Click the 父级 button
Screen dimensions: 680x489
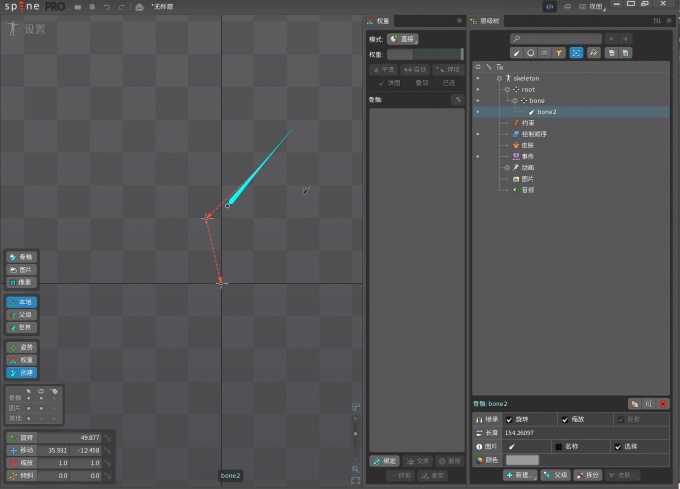pyautogui.click(x=556, y=475)
